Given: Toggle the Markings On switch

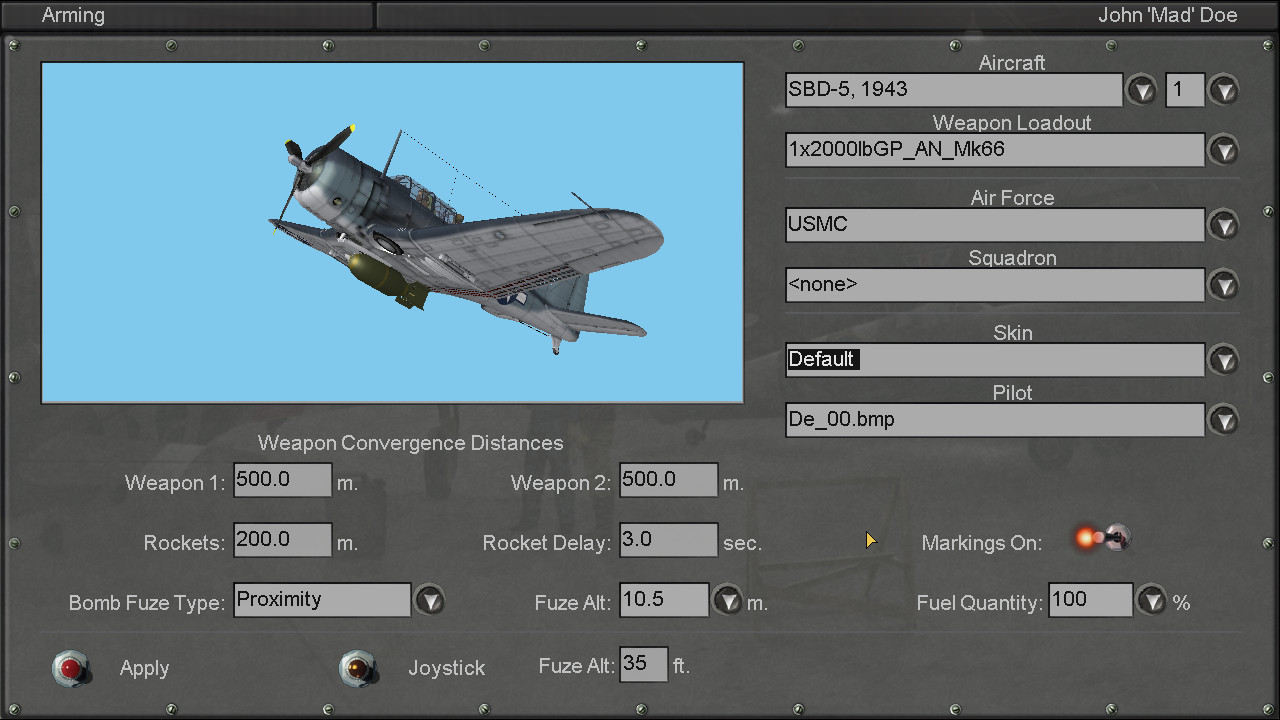Looking at the screenshot, I should point(1102,539).
